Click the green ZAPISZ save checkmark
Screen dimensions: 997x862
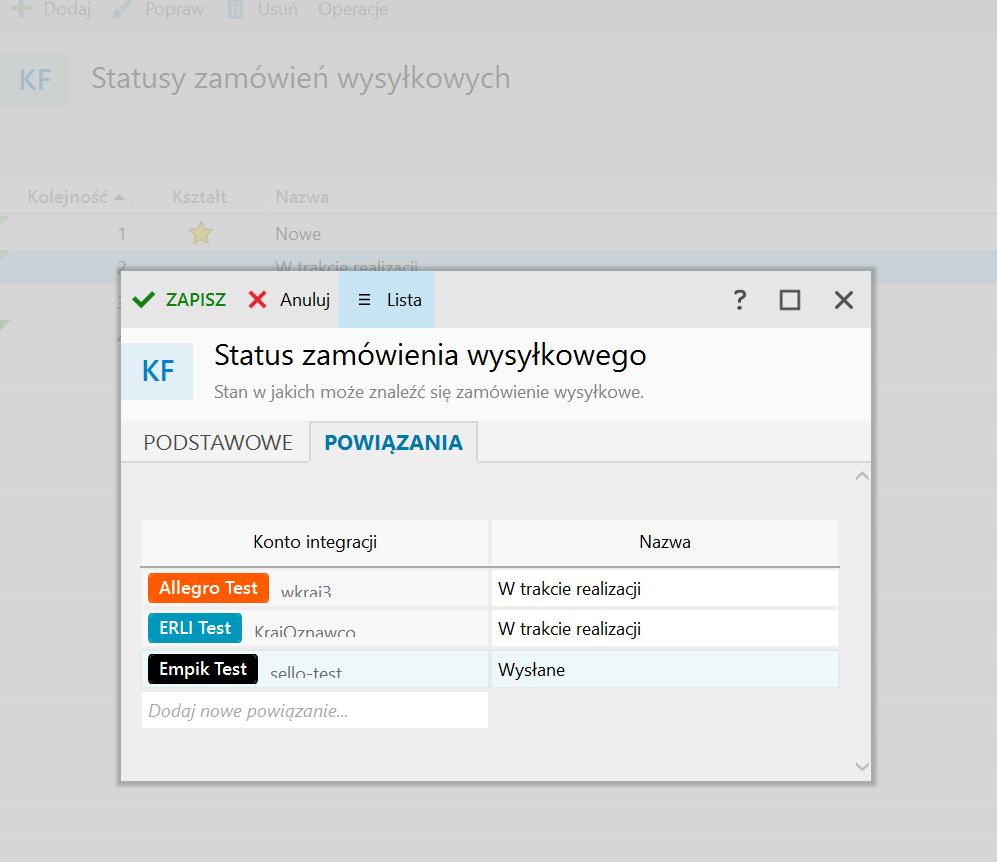(x=145, y=300)
